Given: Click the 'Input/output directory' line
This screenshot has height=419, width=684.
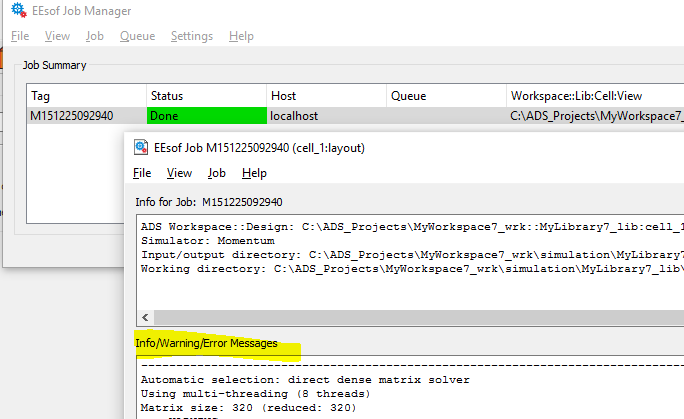Looking at the screenshot, I should 412,255.
